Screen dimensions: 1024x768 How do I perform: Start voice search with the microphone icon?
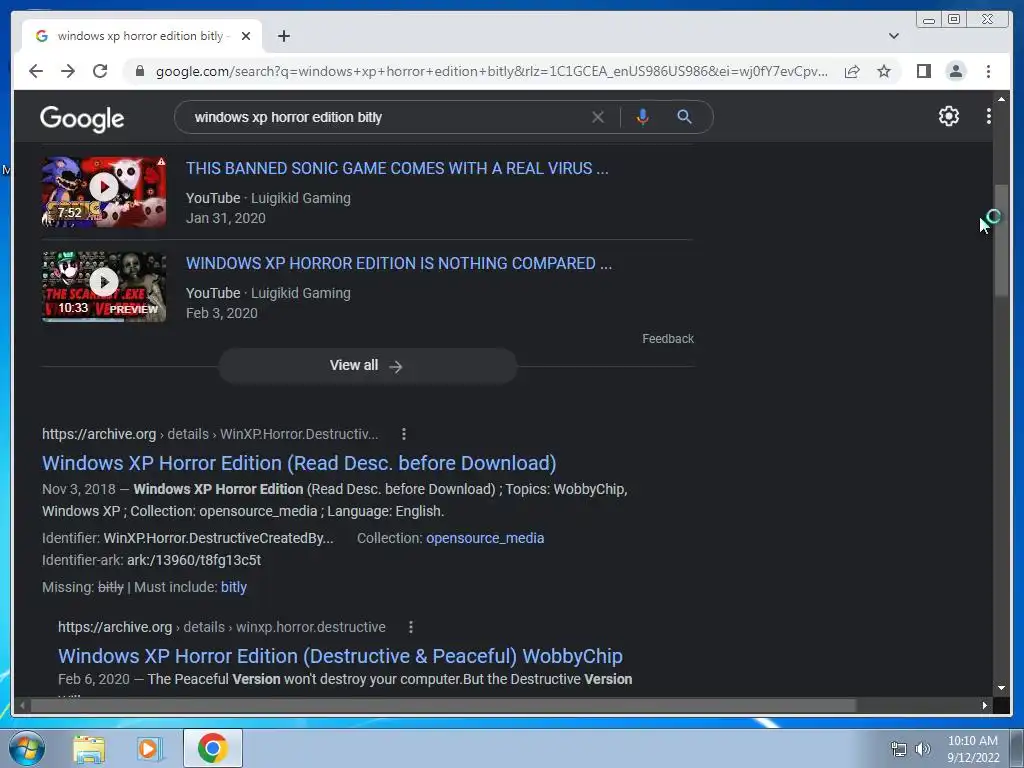pyautogui.click(x=643, y=117)
